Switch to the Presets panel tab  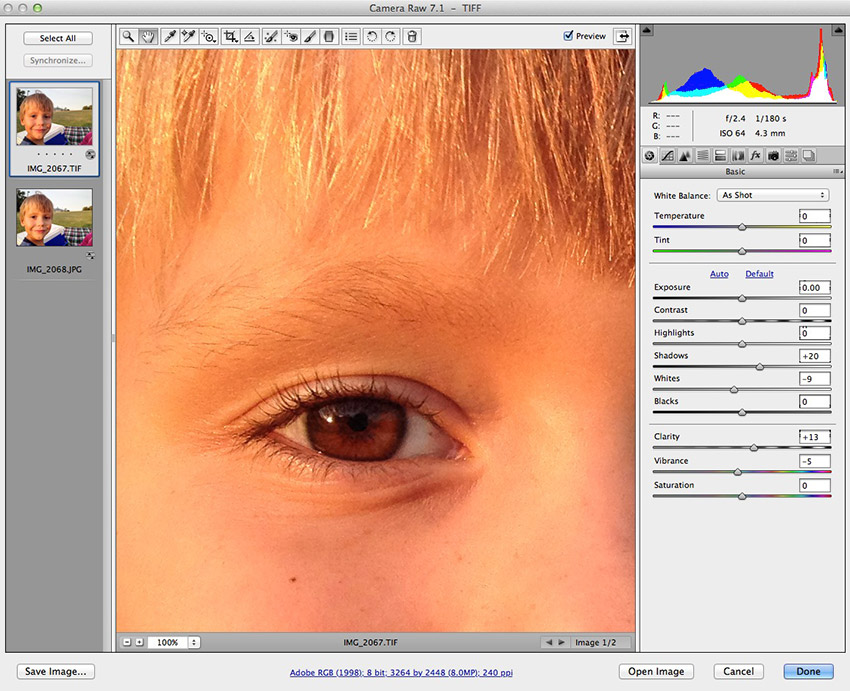[x=791, y=156]
